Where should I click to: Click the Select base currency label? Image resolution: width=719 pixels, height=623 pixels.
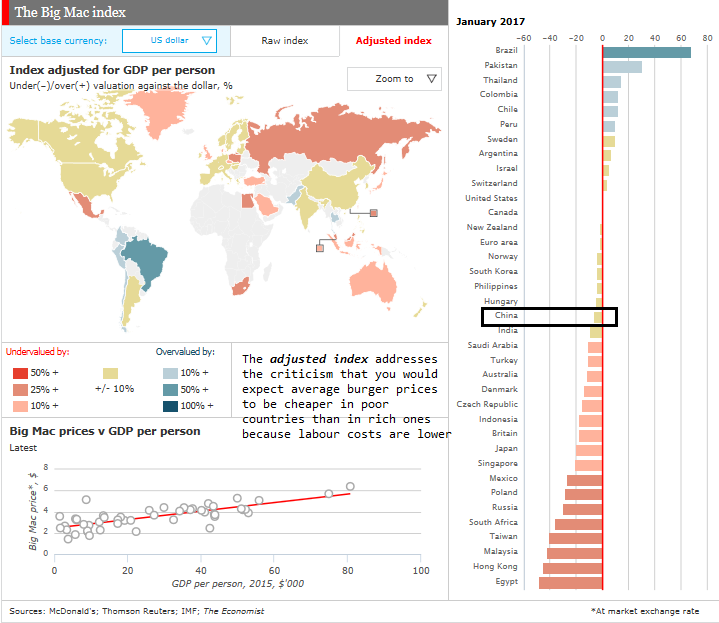pyautogui.click(x=58, y=41)
